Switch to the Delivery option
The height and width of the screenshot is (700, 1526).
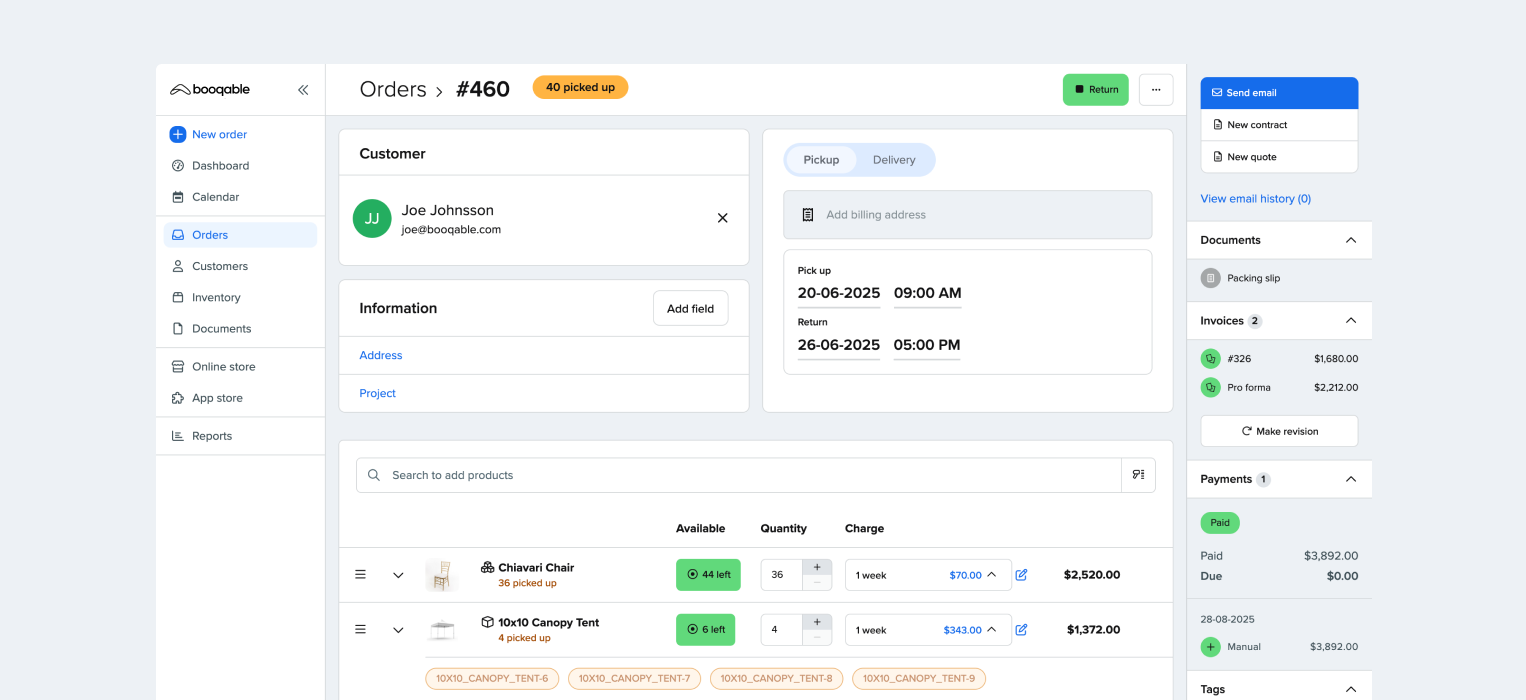894,160
